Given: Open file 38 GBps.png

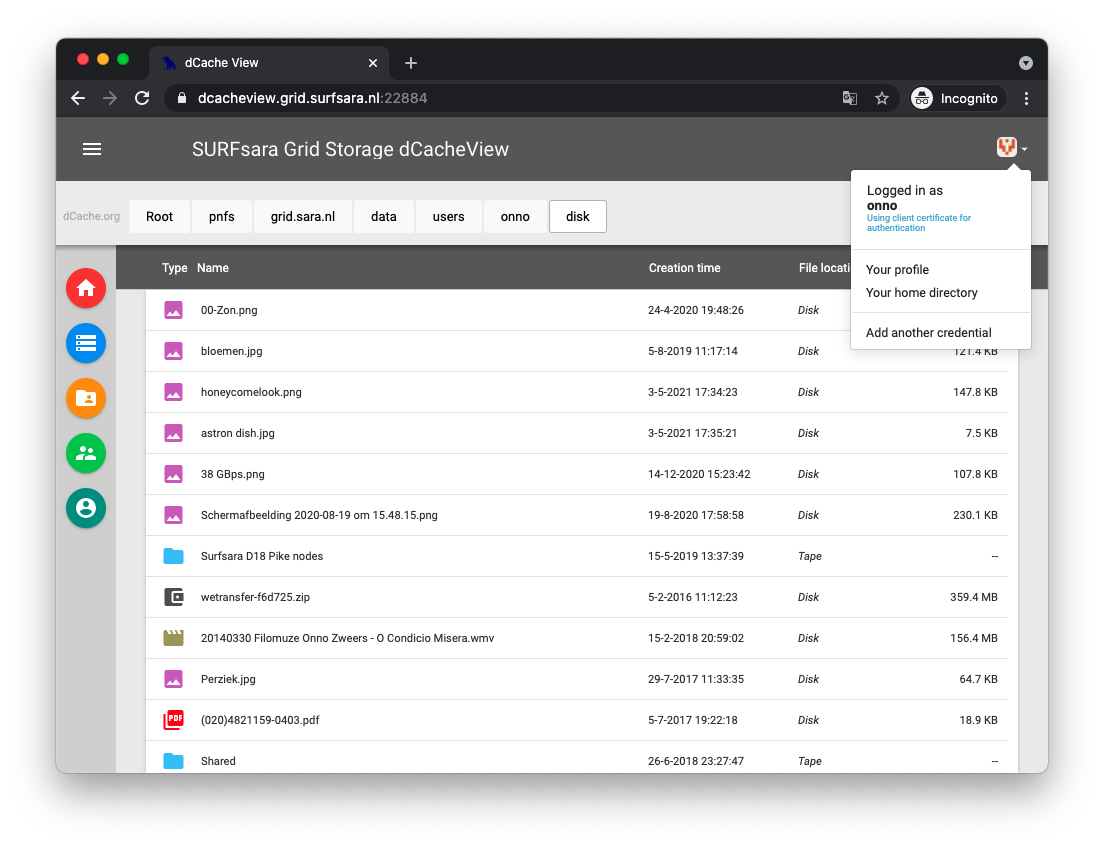Looking at the screenshot, I should click(x=233, y=474).
